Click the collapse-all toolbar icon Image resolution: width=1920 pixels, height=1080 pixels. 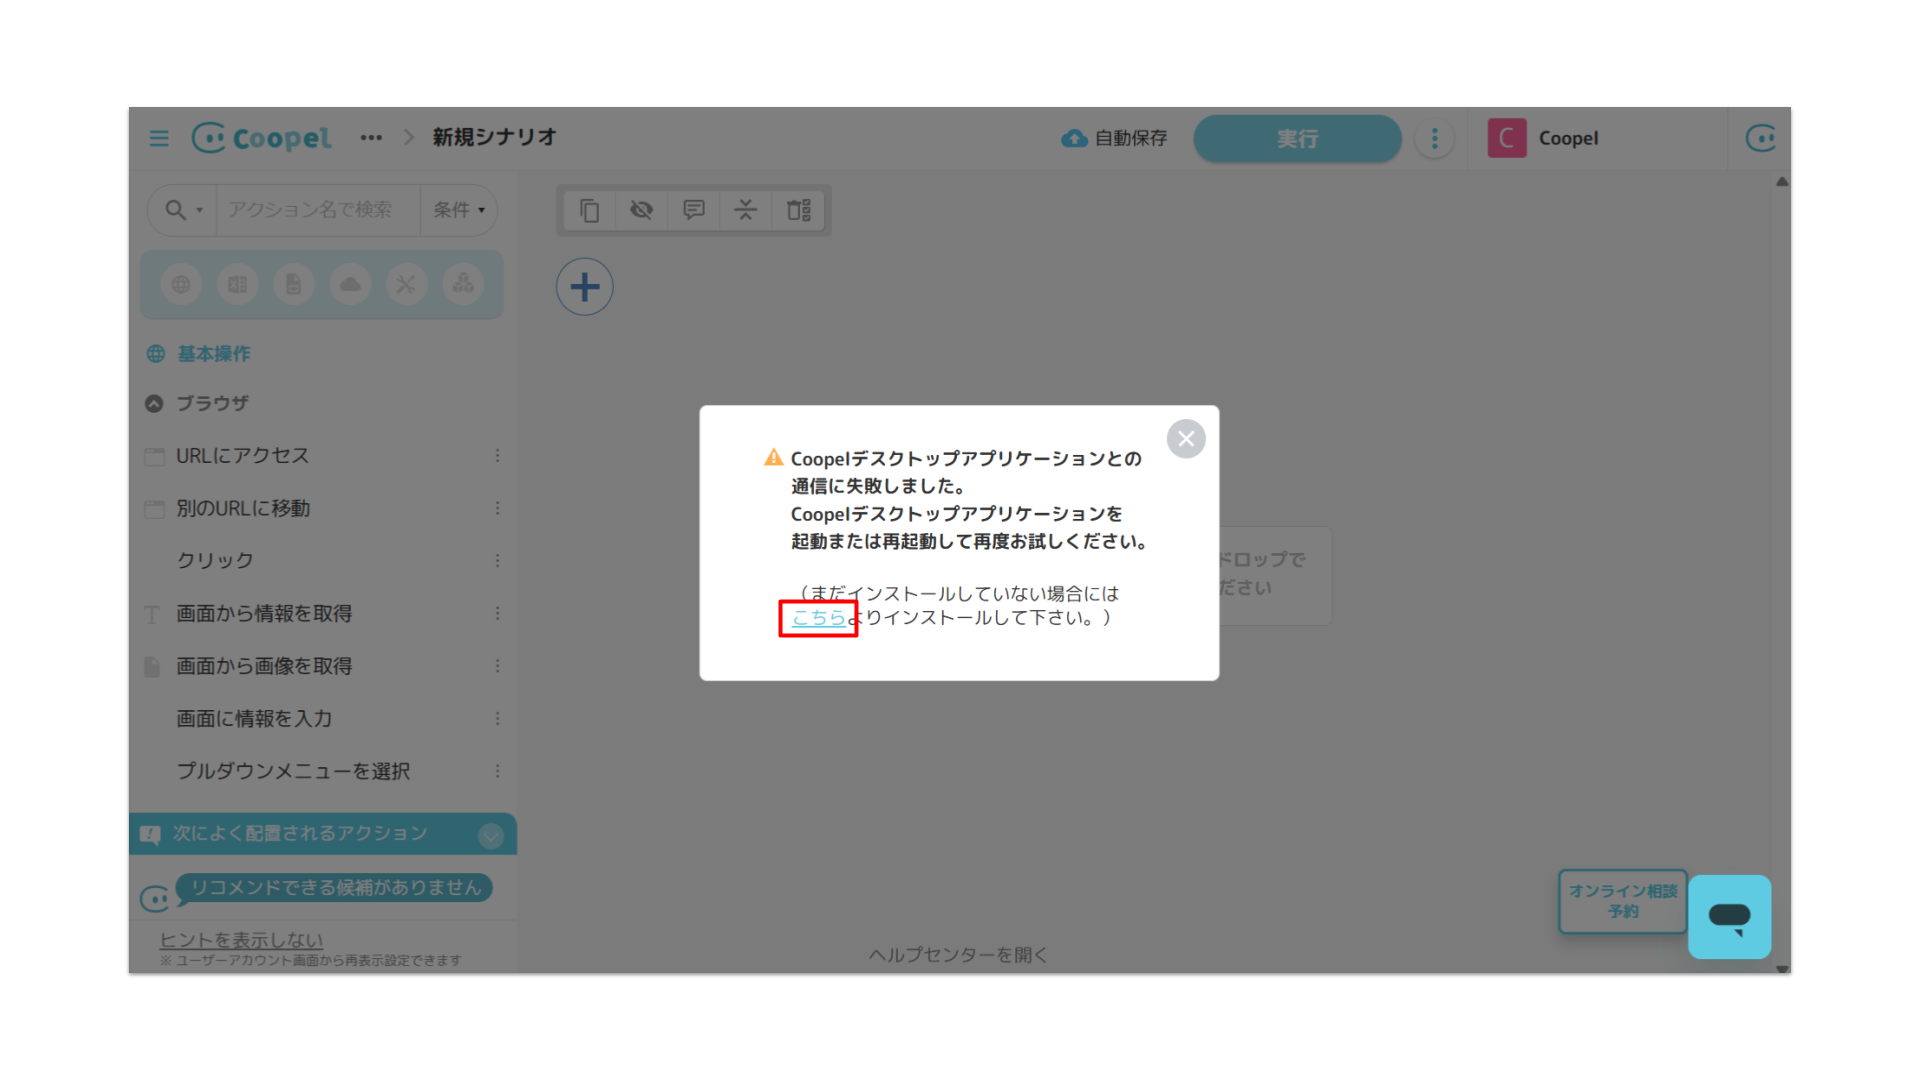click(745, 210)
